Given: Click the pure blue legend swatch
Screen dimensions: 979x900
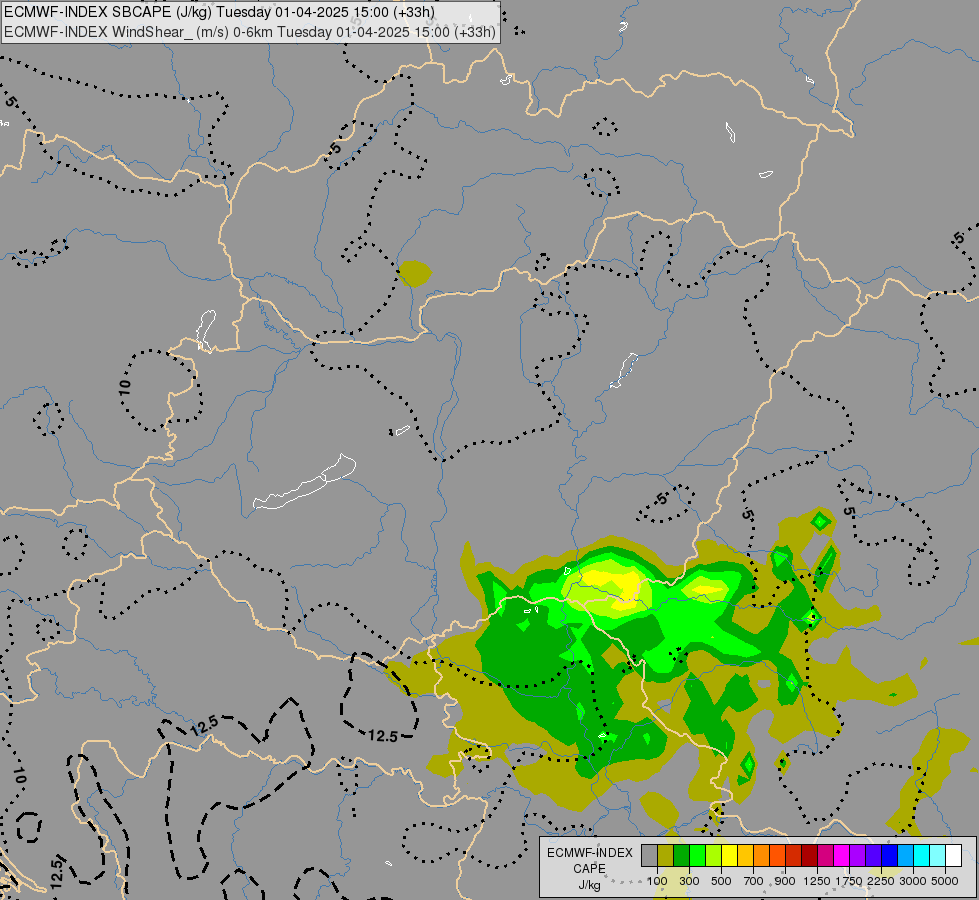Looking at the screenshot, I should (x=890, y=856).
